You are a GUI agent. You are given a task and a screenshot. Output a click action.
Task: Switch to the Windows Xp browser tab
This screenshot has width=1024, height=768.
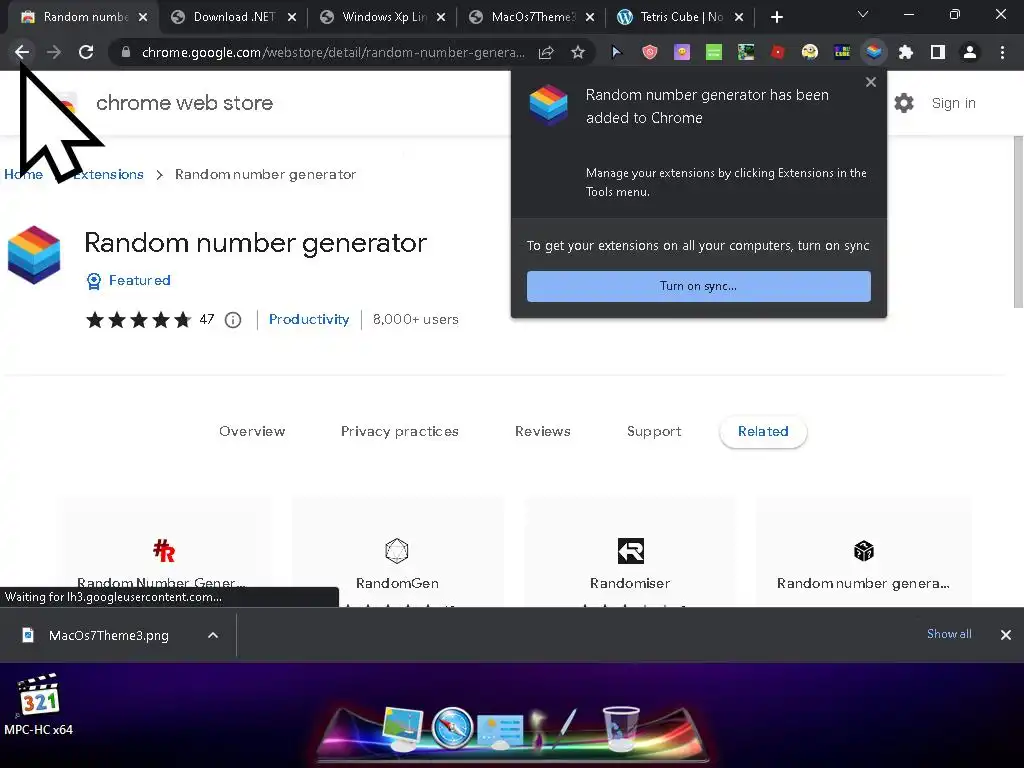pyautogui.click(x=383, y=17)
